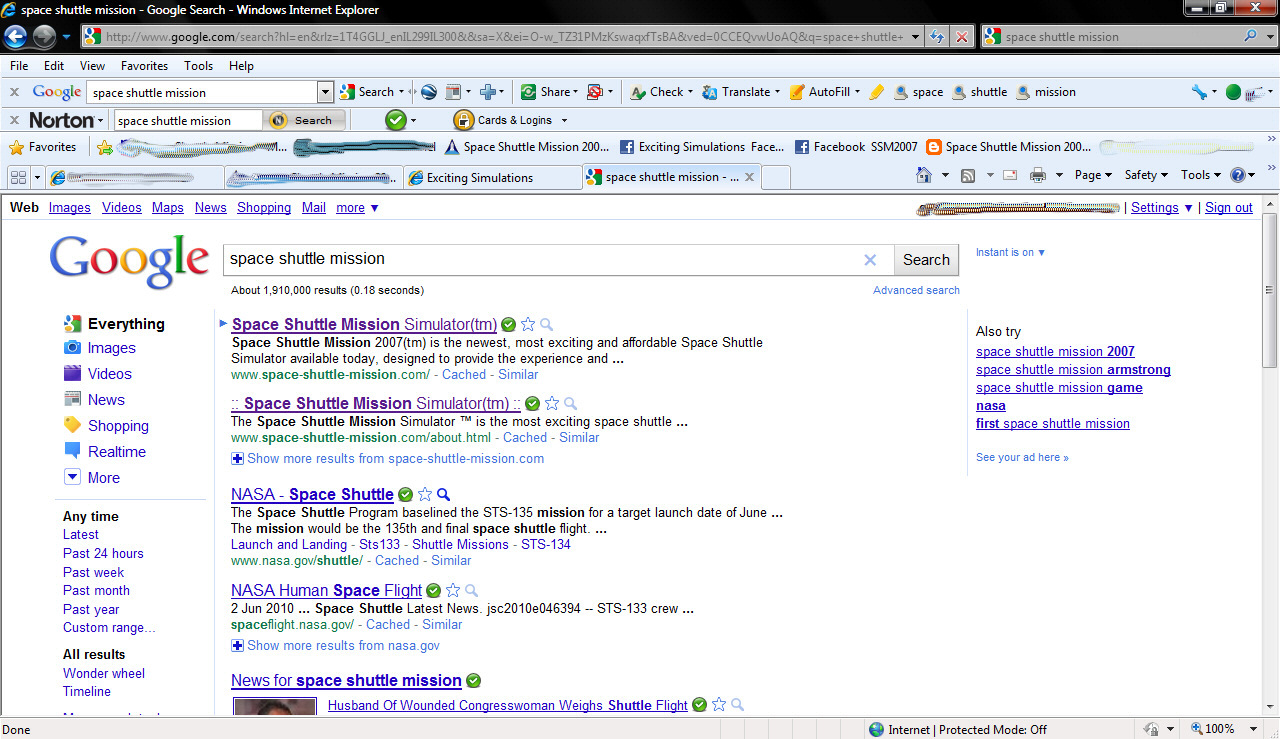Click Norton green check beside NASA Human Space Flight

(x=433, y=590)
